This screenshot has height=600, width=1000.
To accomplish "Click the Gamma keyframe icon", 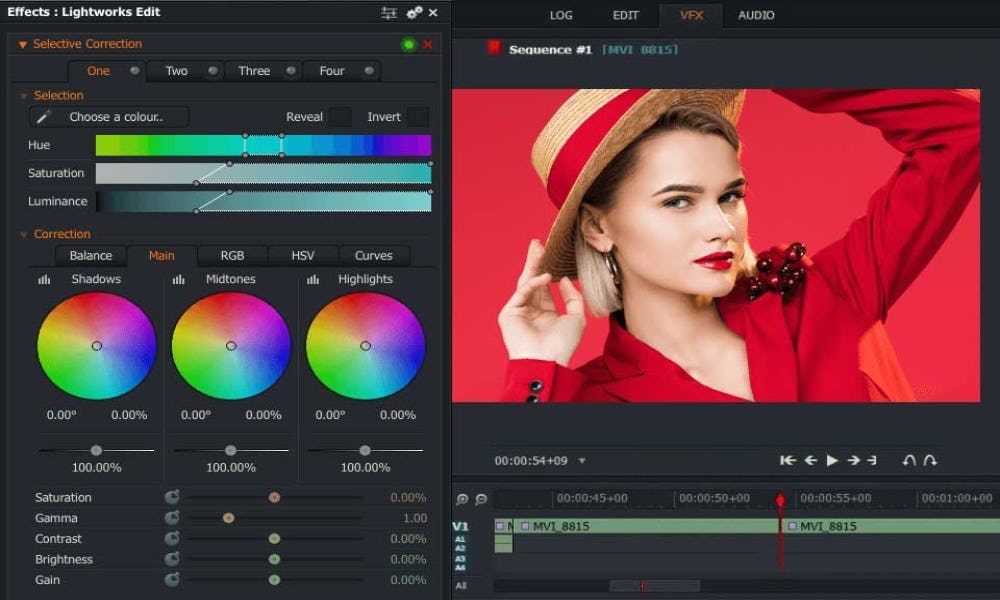I will [172, 518].
